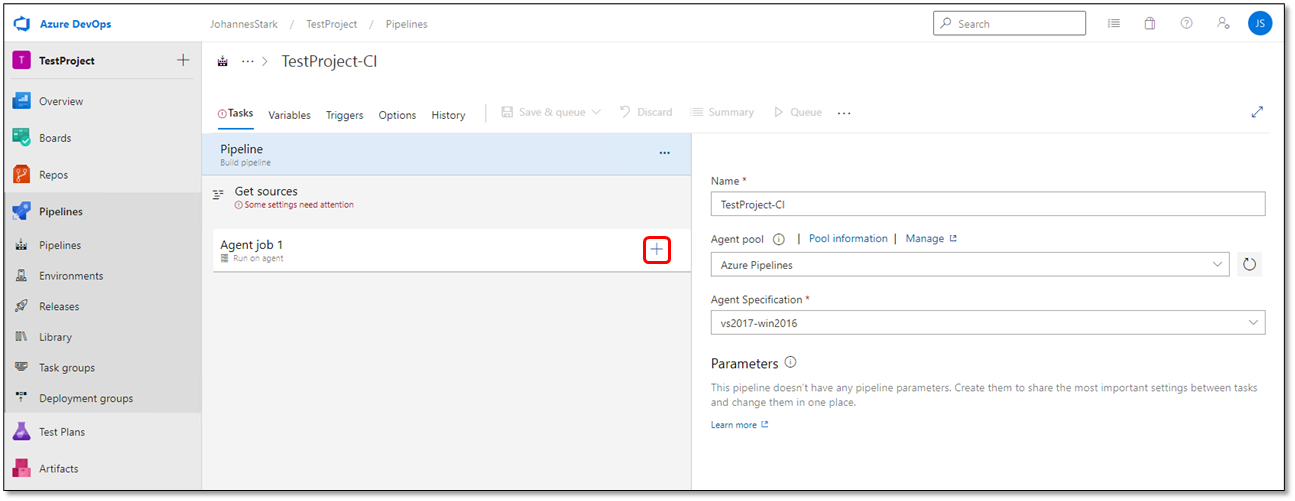1295x501 pixels.
Task: Open the Pipeline row ellipsis menu
Action: point(664,153)
